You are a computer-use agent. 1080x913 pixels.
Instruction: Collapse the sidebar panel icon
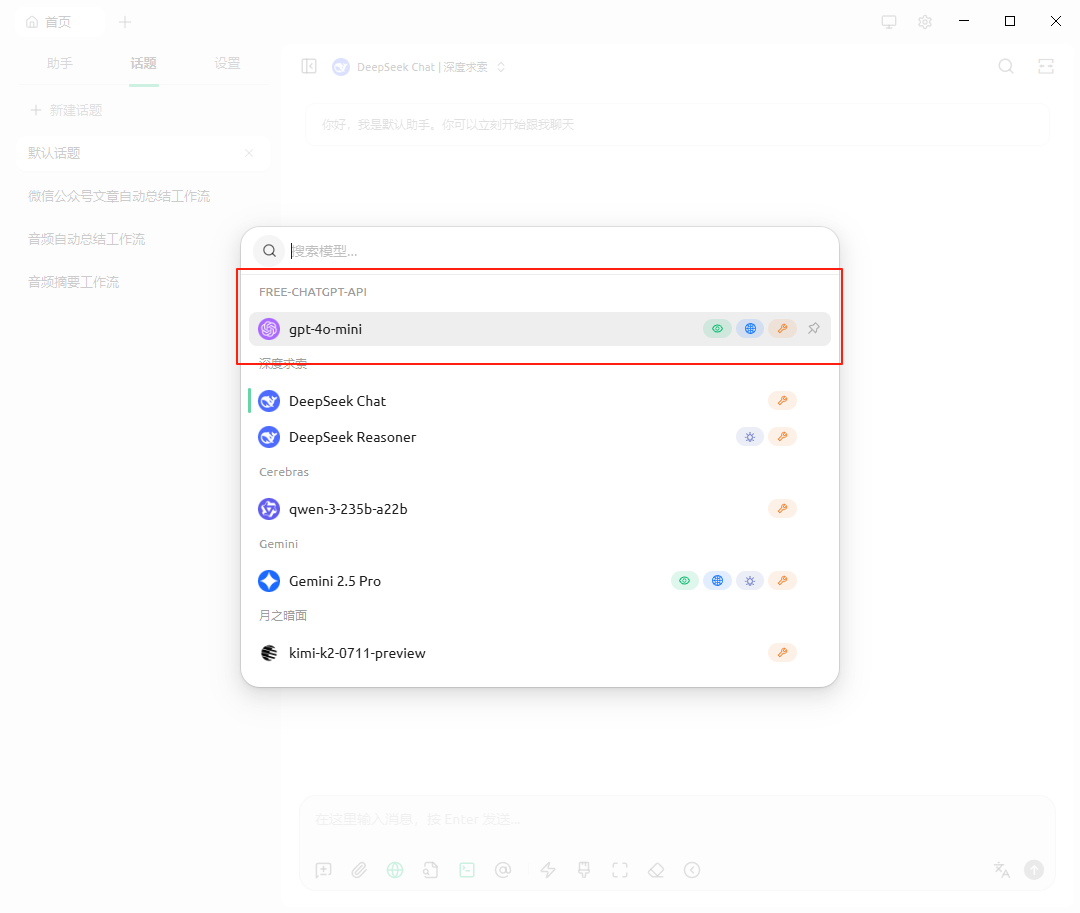309,66
